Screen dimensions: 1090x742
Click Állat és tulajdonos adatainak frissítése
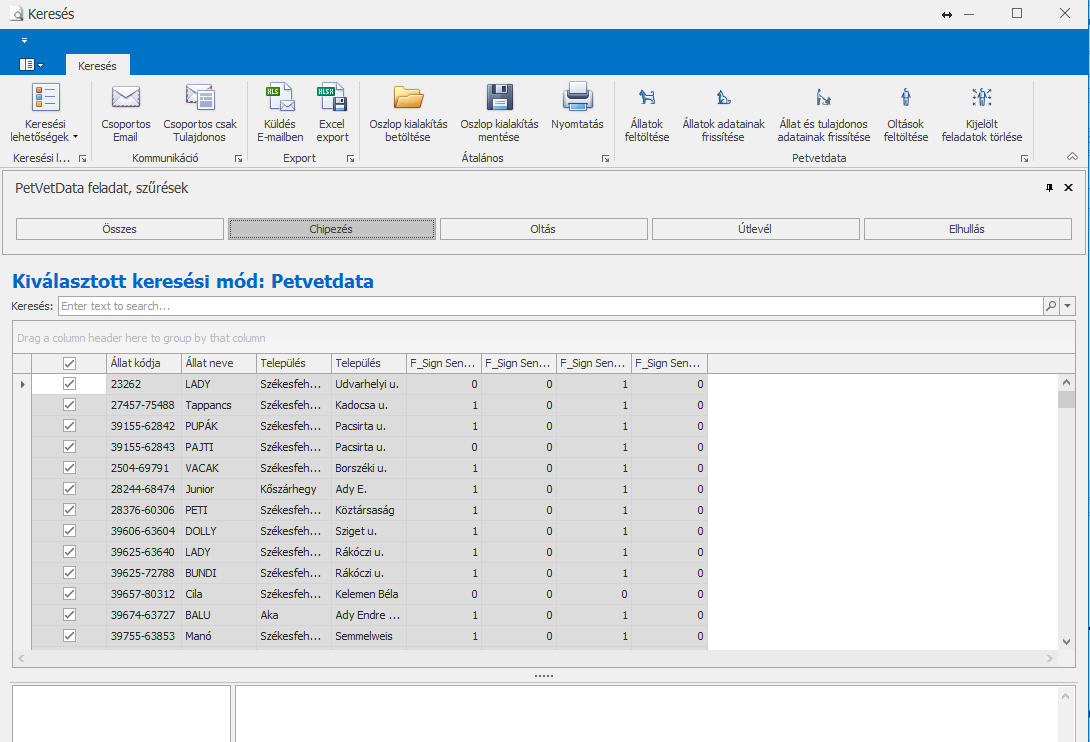point(824,113)
